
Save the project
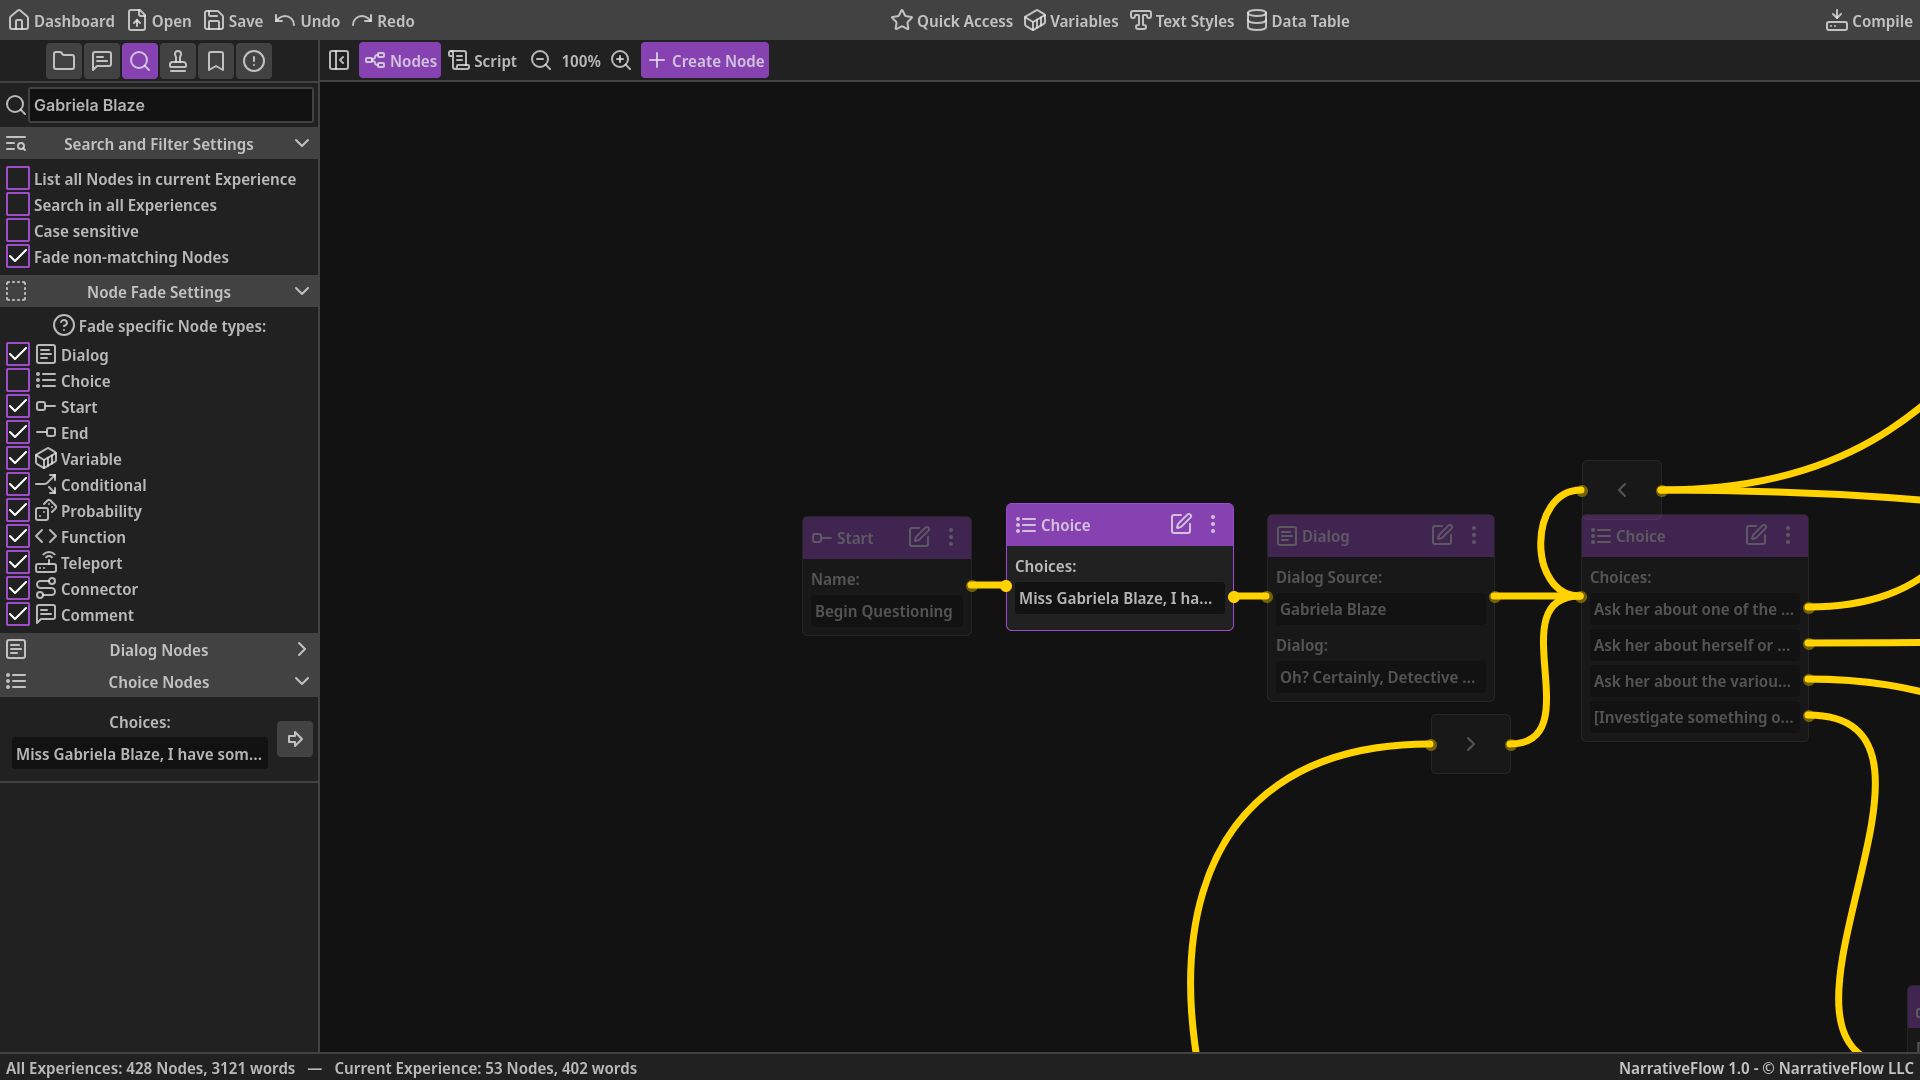[233, 21]
